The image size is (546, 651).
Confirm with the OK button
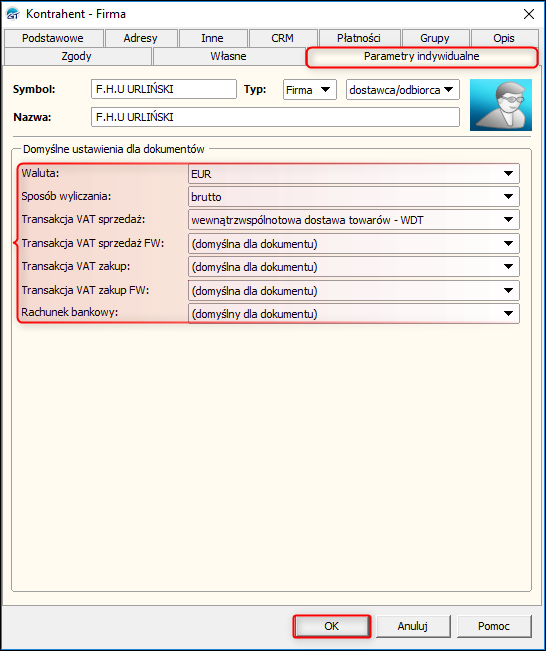[332, 626]
